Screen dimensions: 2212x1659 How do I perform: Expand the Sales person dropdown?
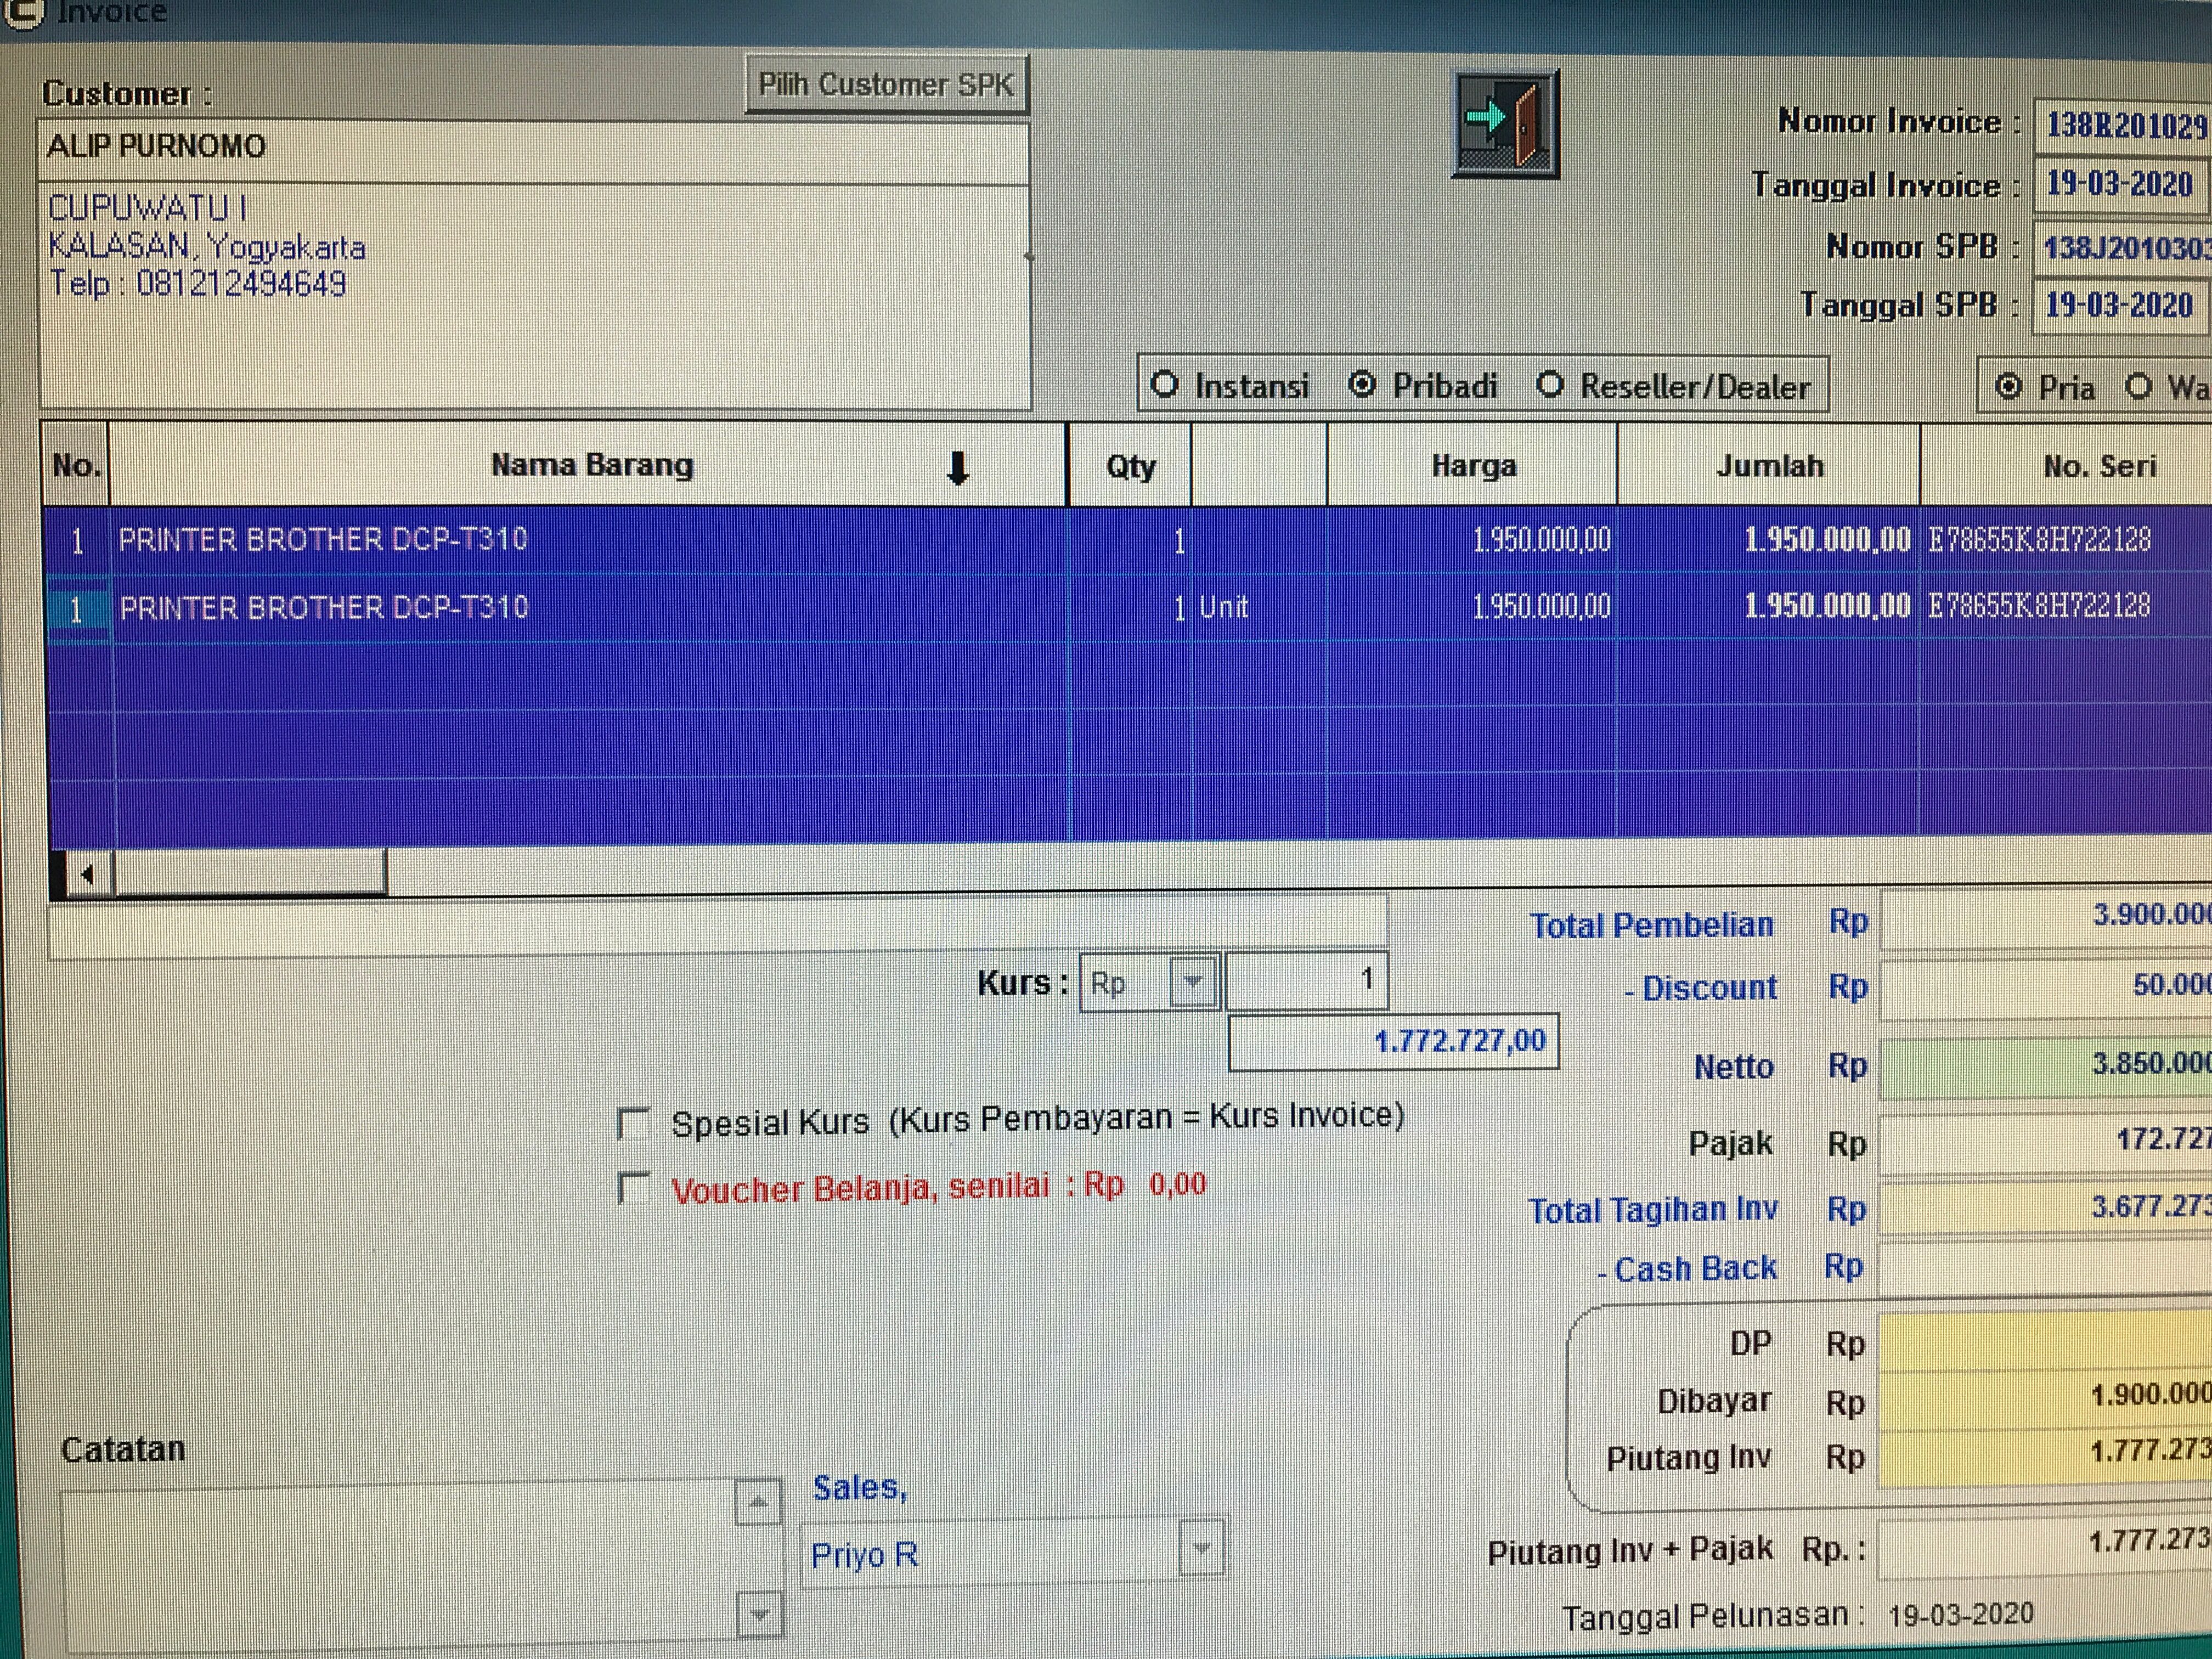pos(1201,1549)
